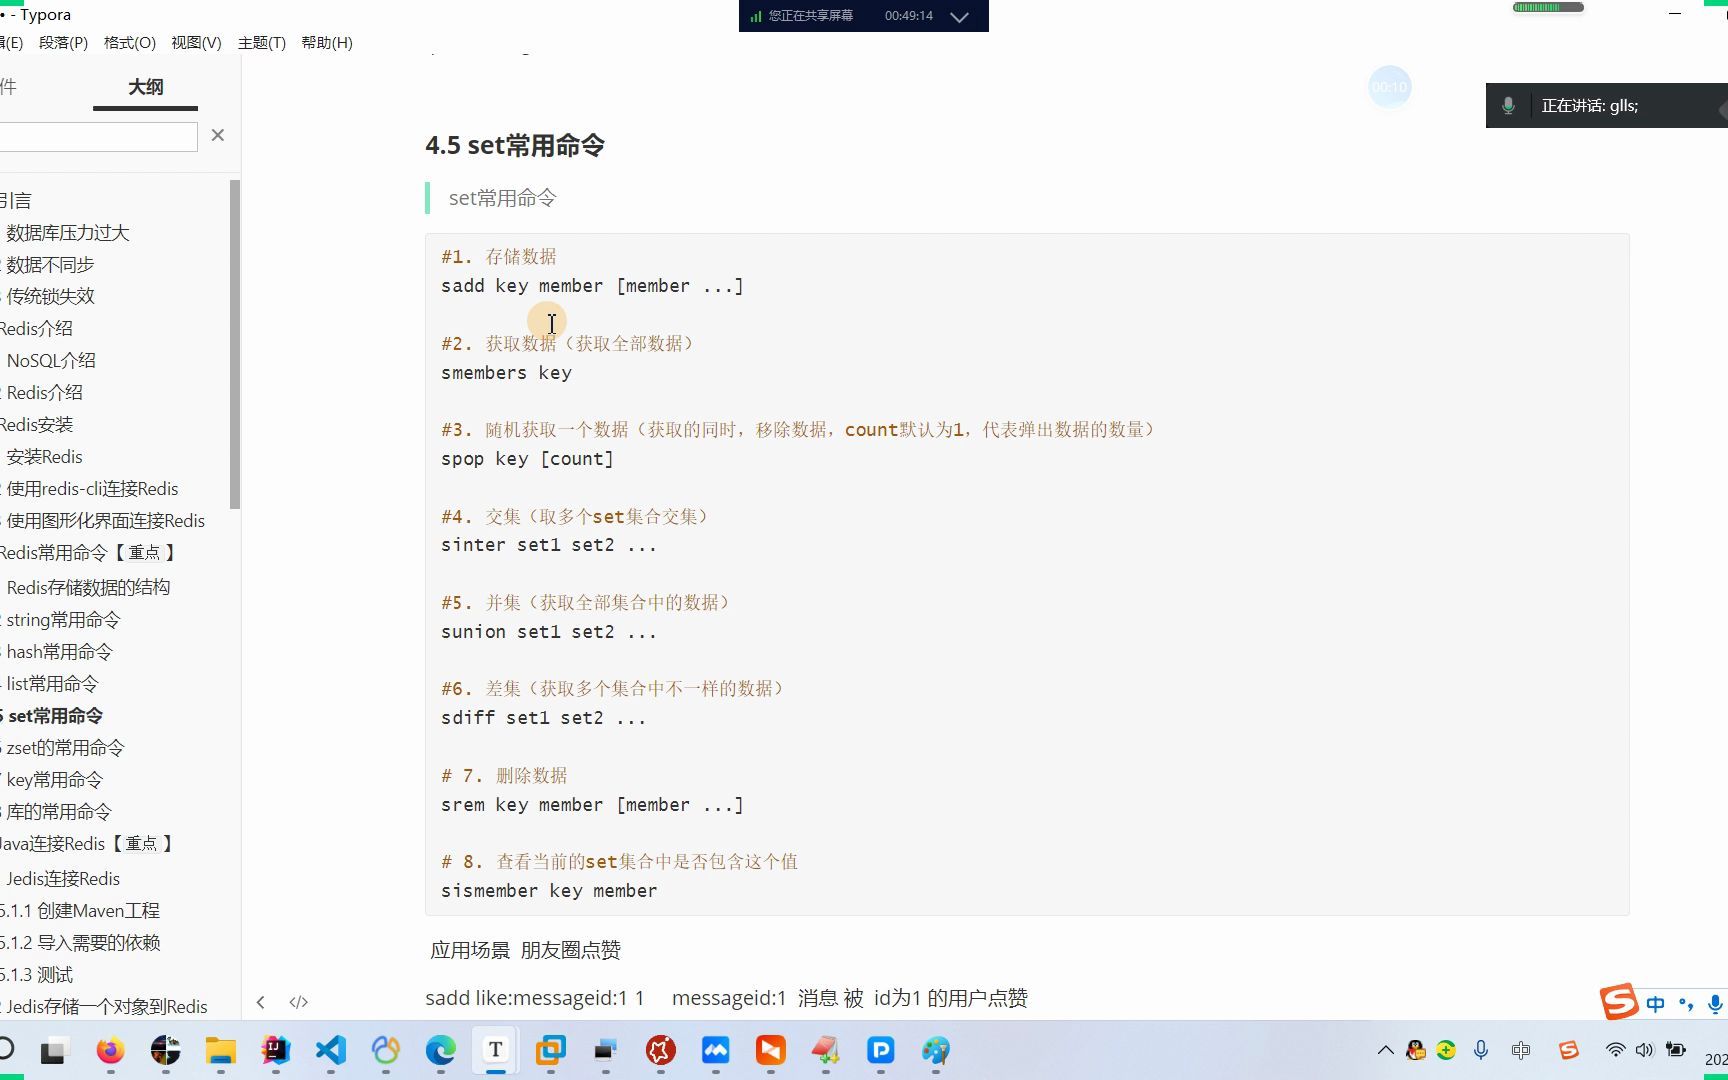This screenshot has height=1080, width=1728.
Task: Select Redis常用命令【重点】 outline heading
Action: tap(88, 553)
